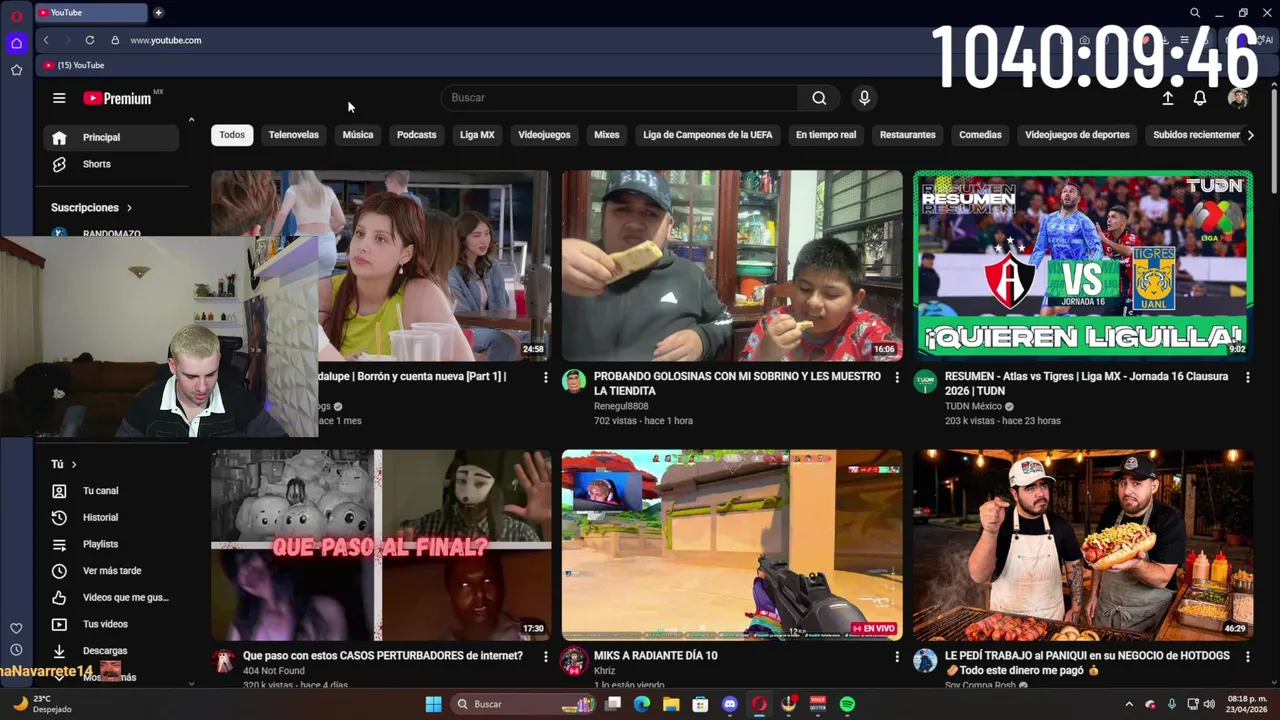
Task: Open Playlists in the sidebar
Action: [111, 544]
